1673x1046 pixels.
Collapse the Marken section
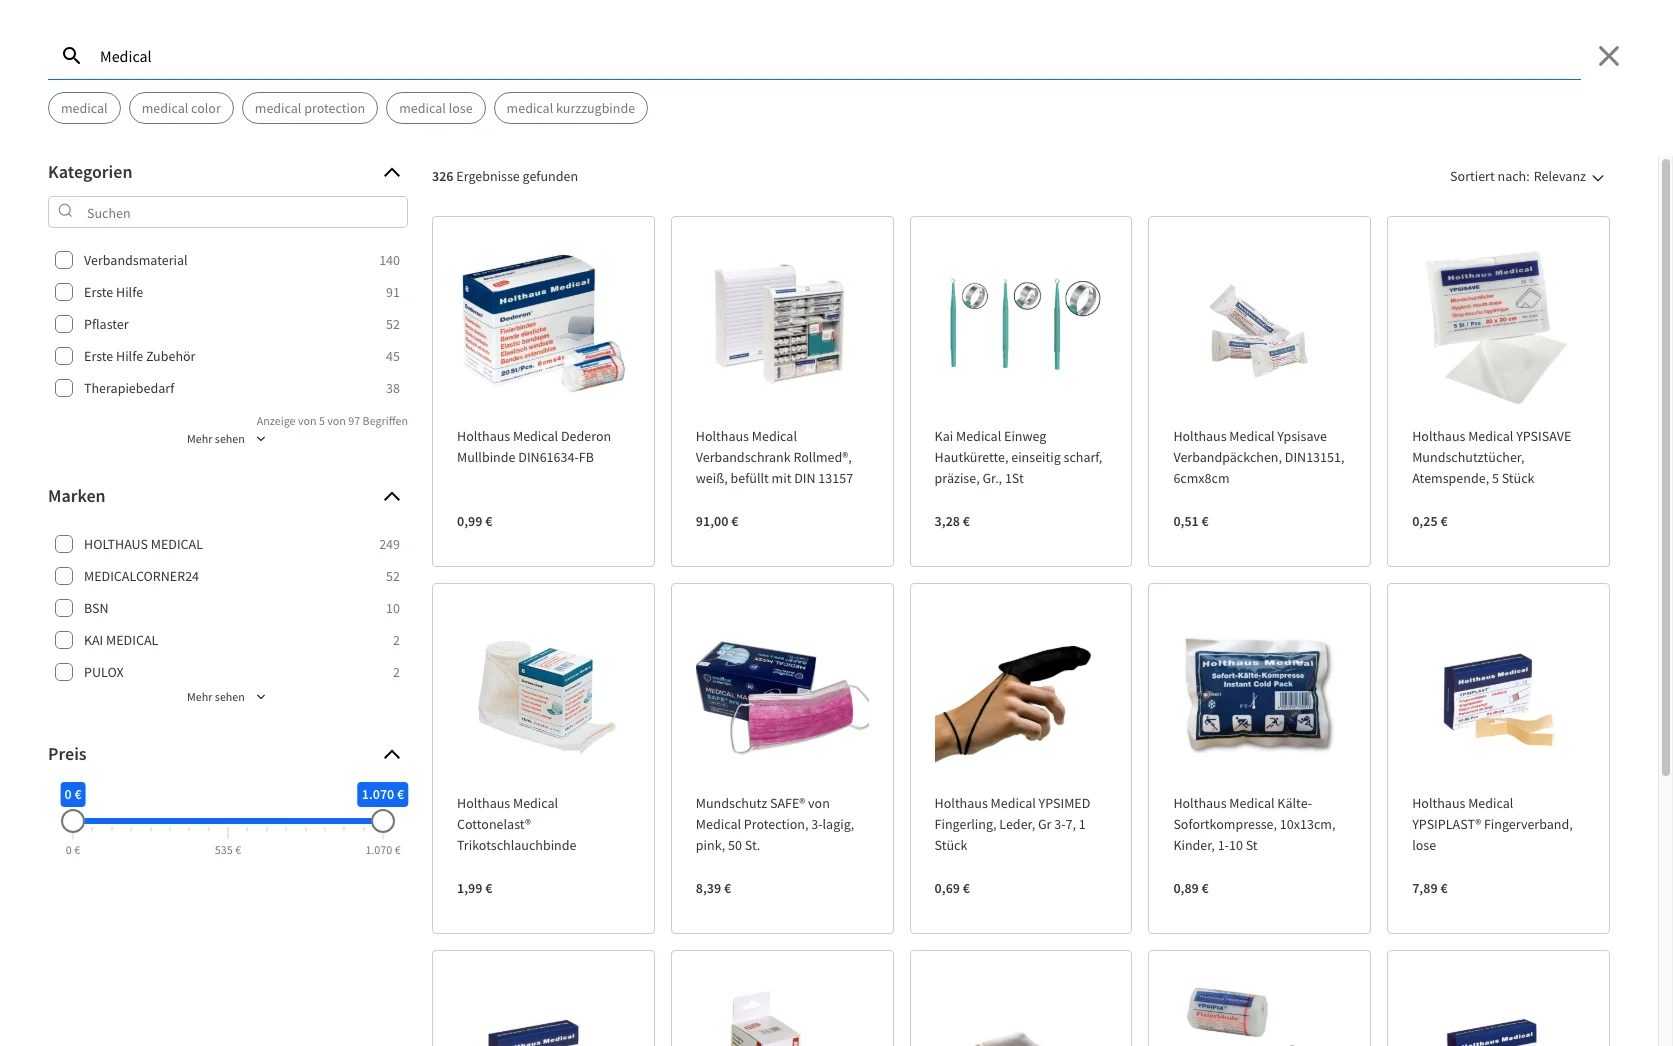pos(391,497)
